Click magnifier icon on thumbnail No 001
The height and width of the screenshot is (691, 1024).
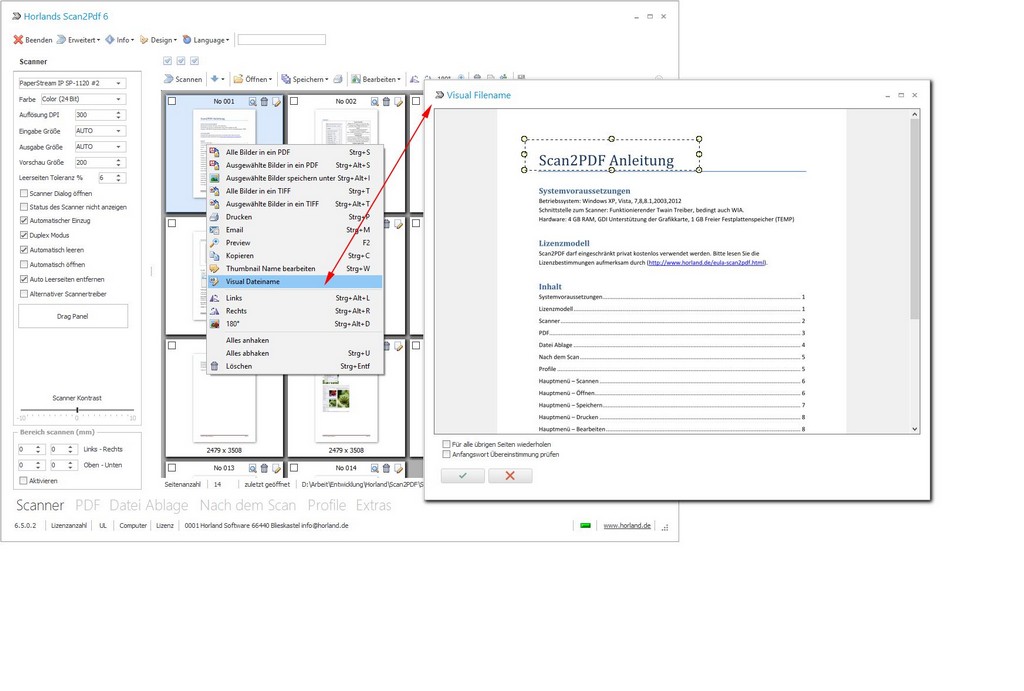point(252,101)
